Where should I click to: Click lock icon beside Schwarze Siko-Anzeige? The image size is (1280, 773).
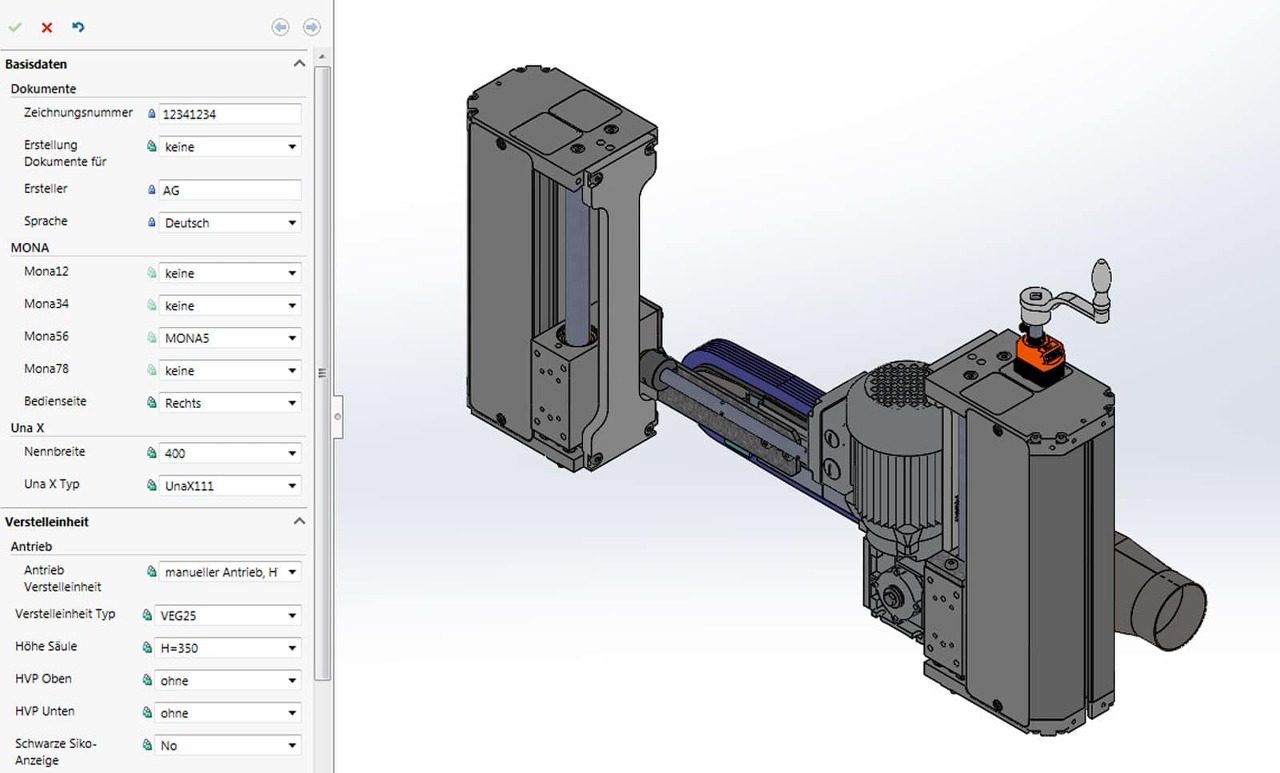pyautogui.click(x=148, y=745)
